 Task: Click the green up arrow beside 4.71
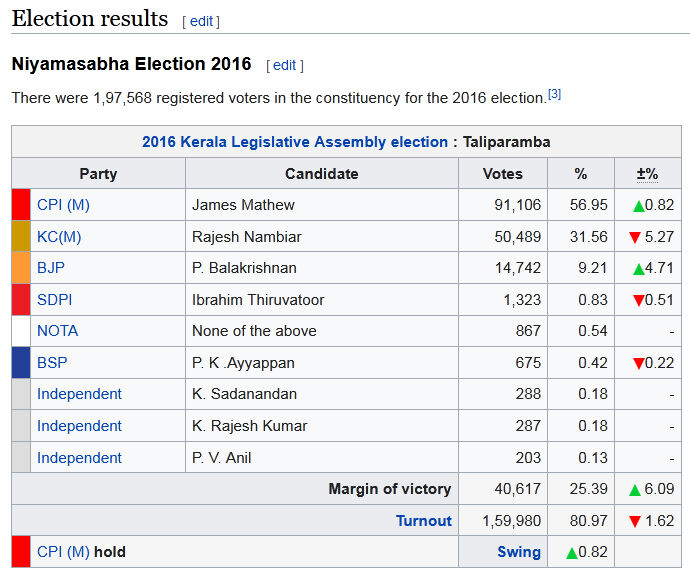[x=638, y=269]
